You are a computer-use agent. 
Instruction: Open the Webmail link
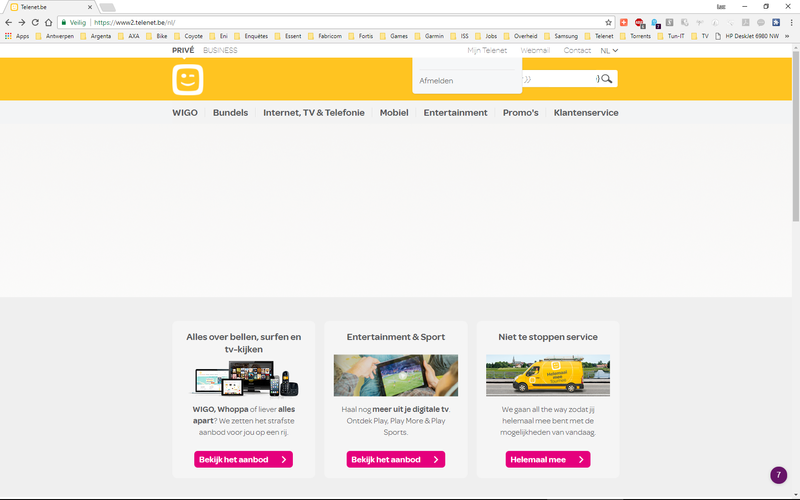point(535,50)
